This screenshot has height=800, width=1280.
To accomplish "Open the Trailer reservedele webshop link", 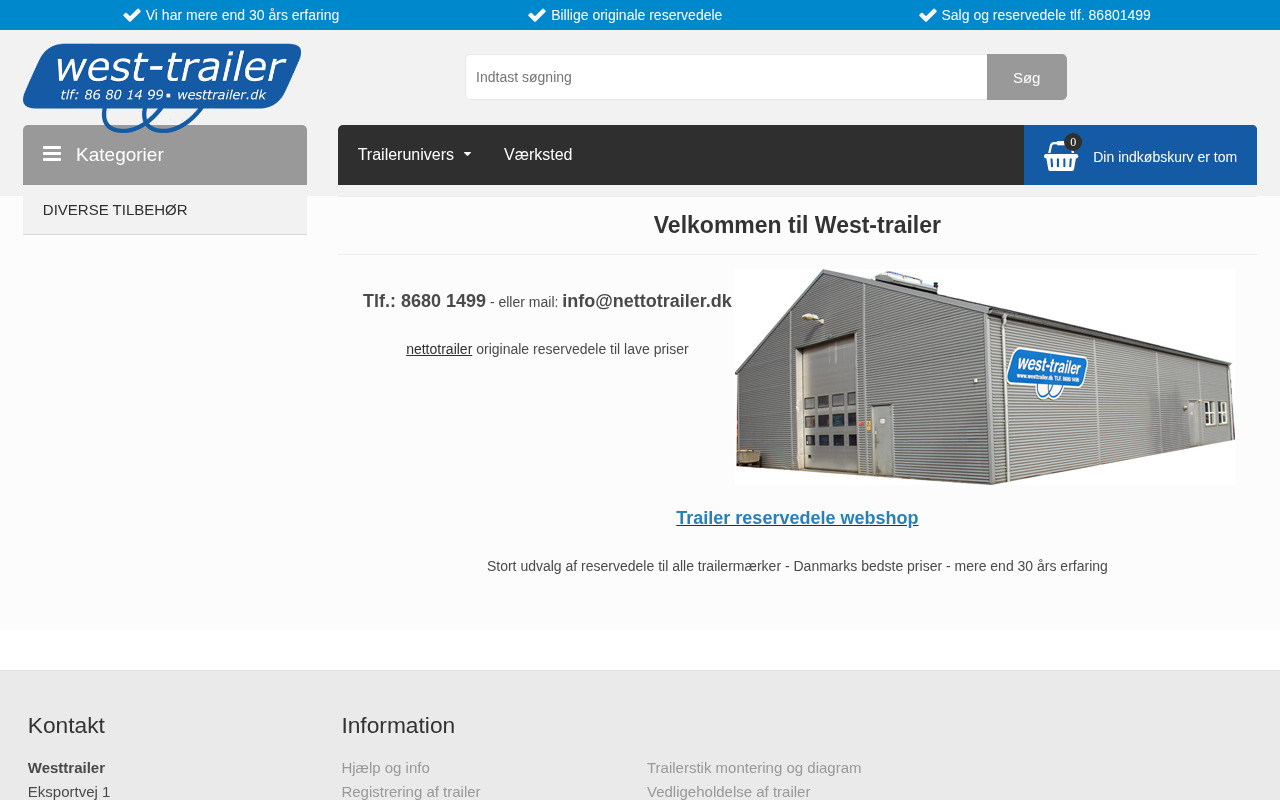I will (x=797, y=518).
